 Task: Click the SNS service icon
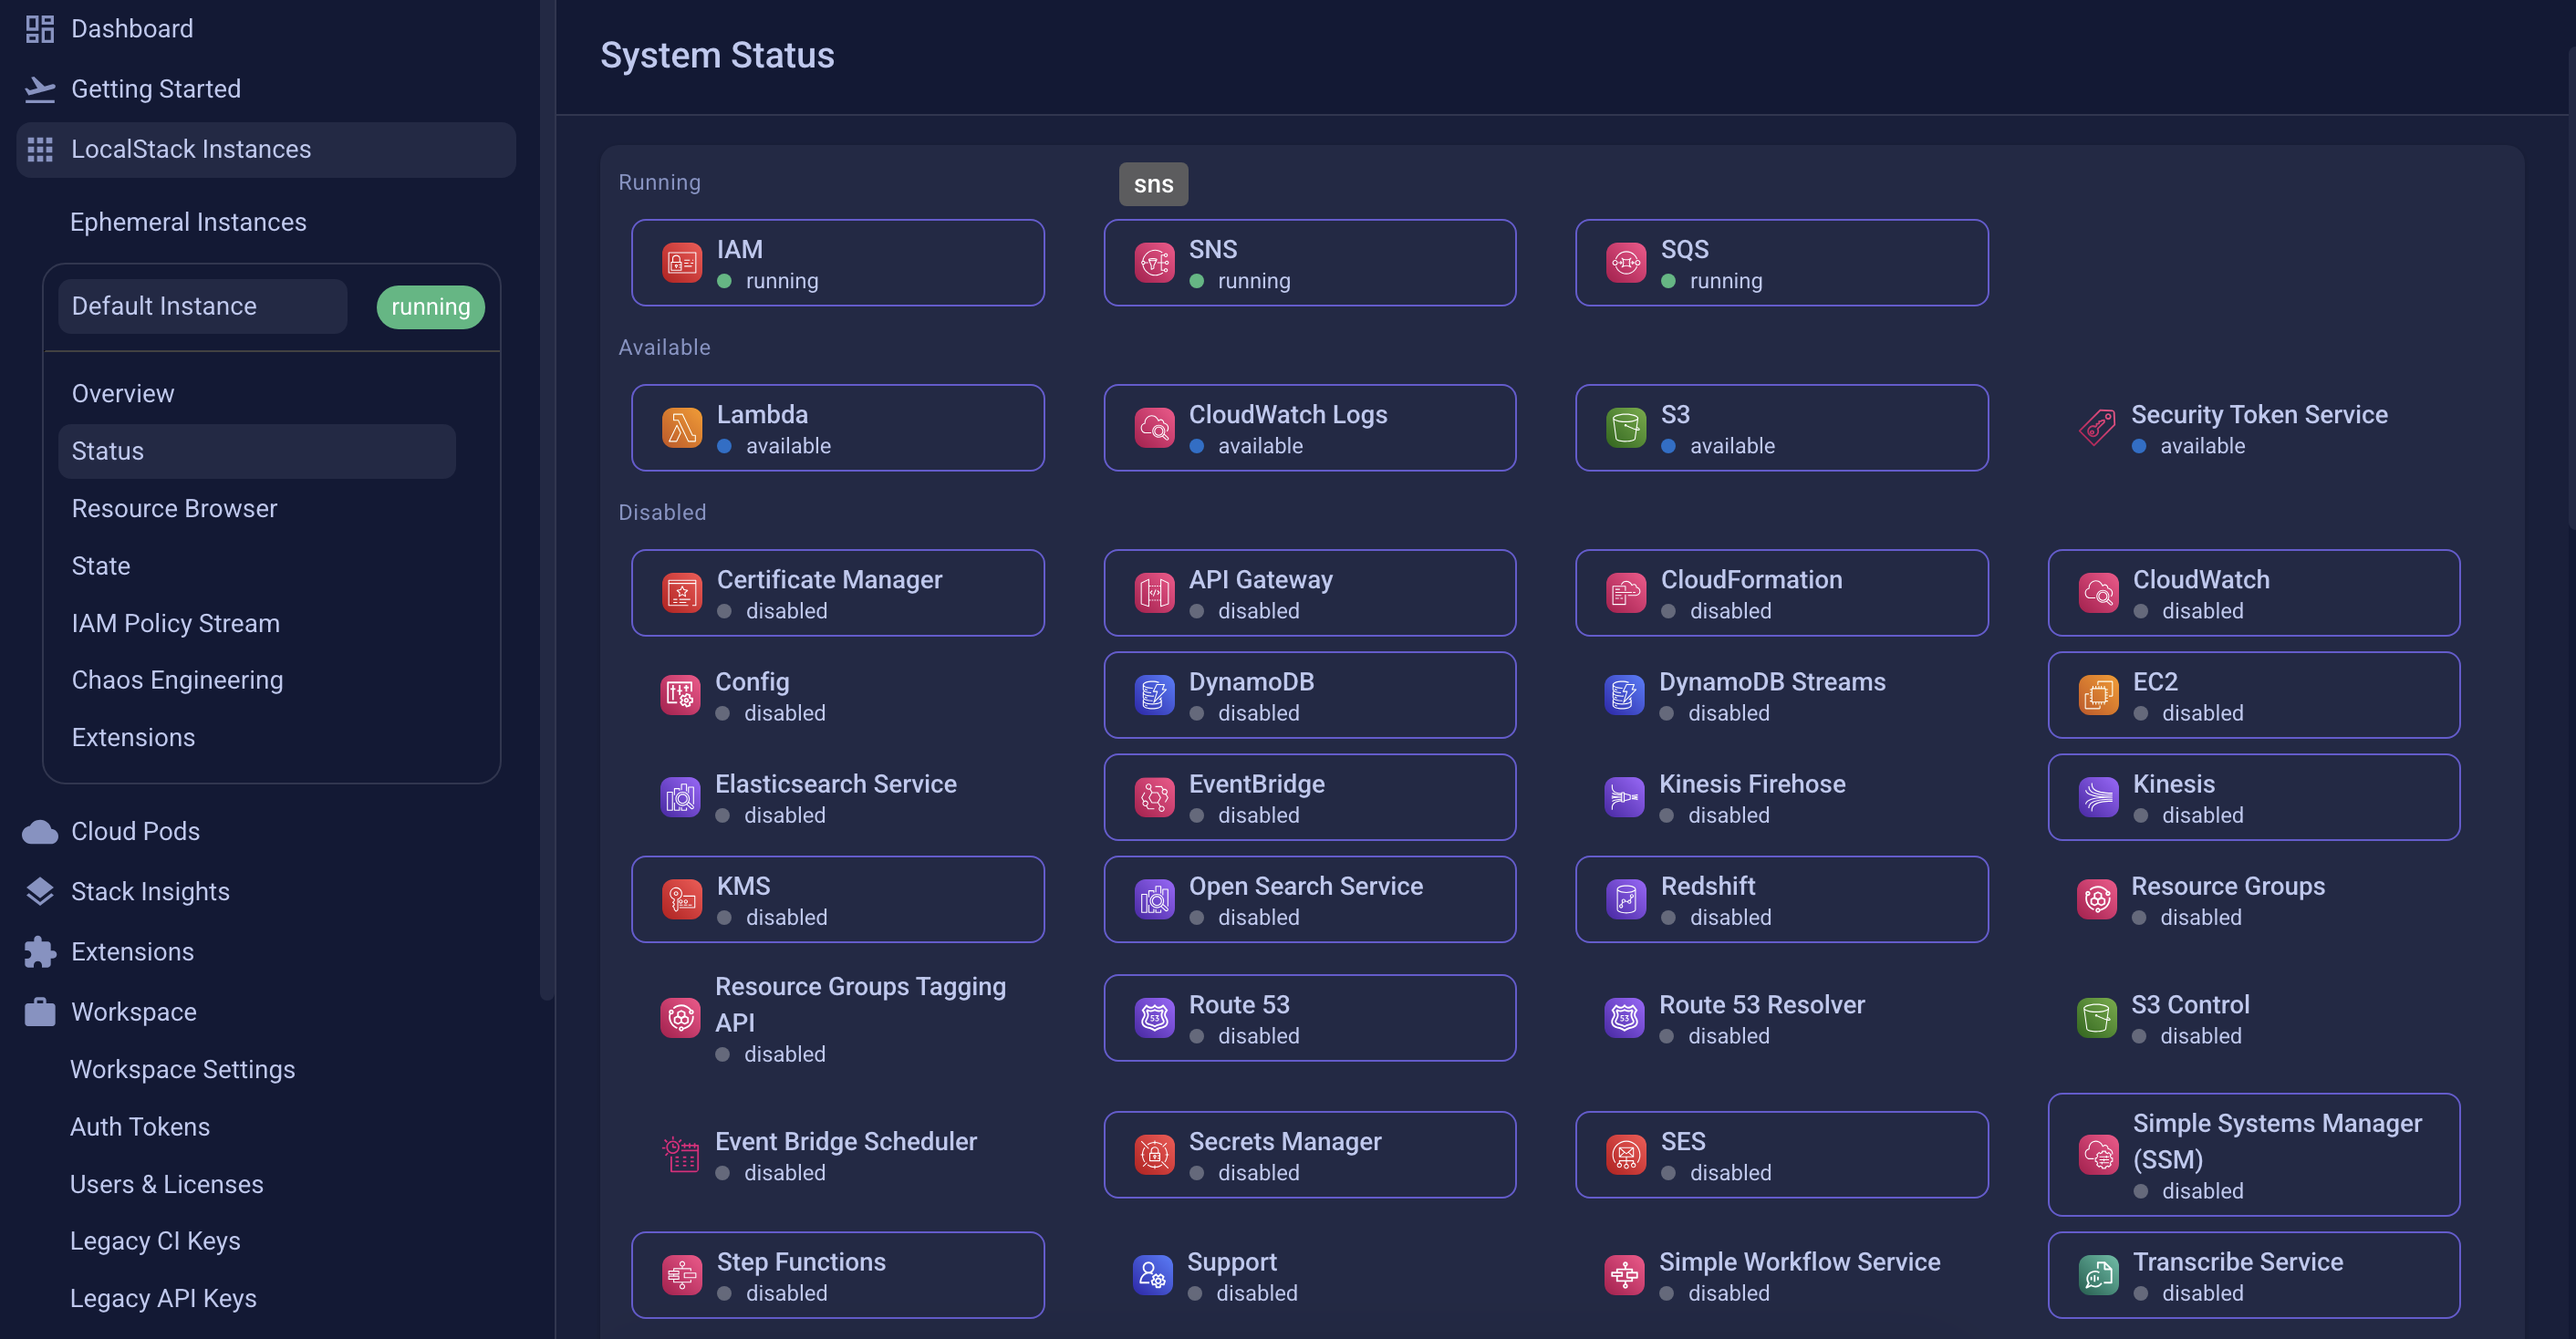coord(1154,262)
